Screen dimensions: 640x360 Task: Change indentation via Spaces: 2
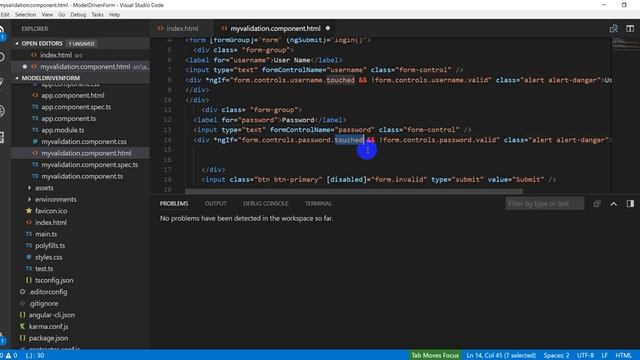point(556,355)
